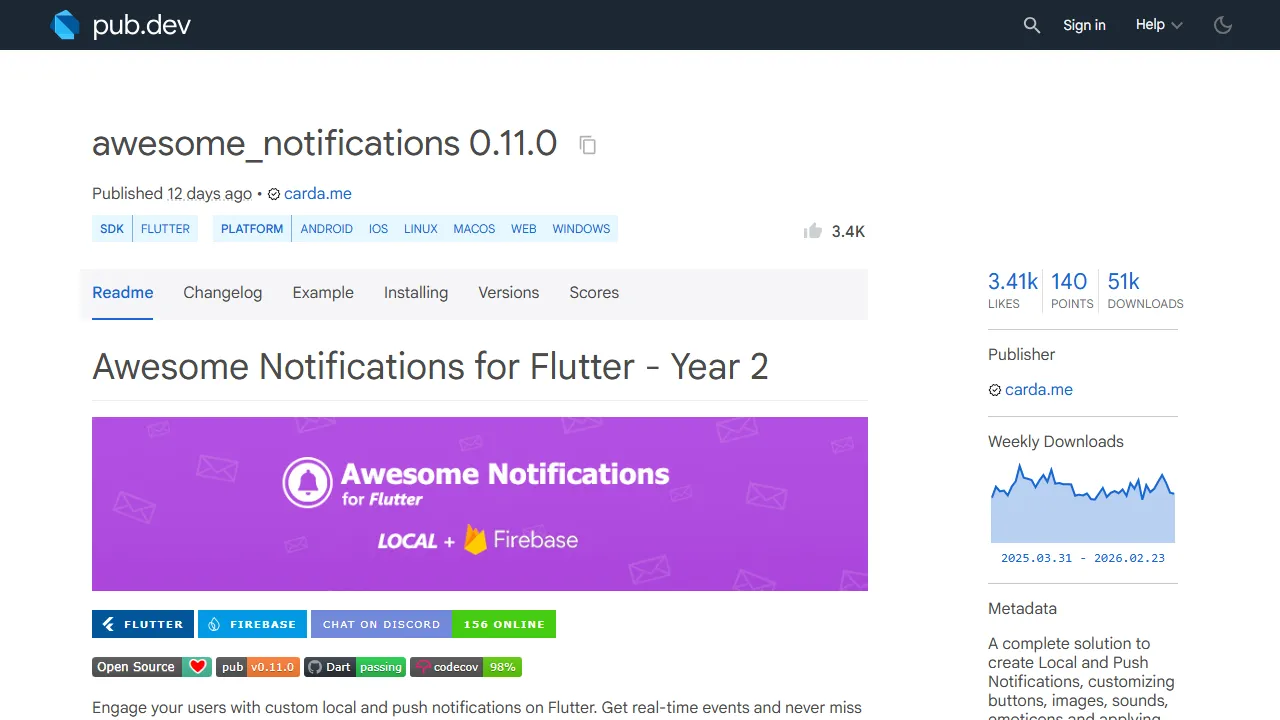Open the FLUTTER badge
This screenshot has height=720, width=1280.
(142, 624)
